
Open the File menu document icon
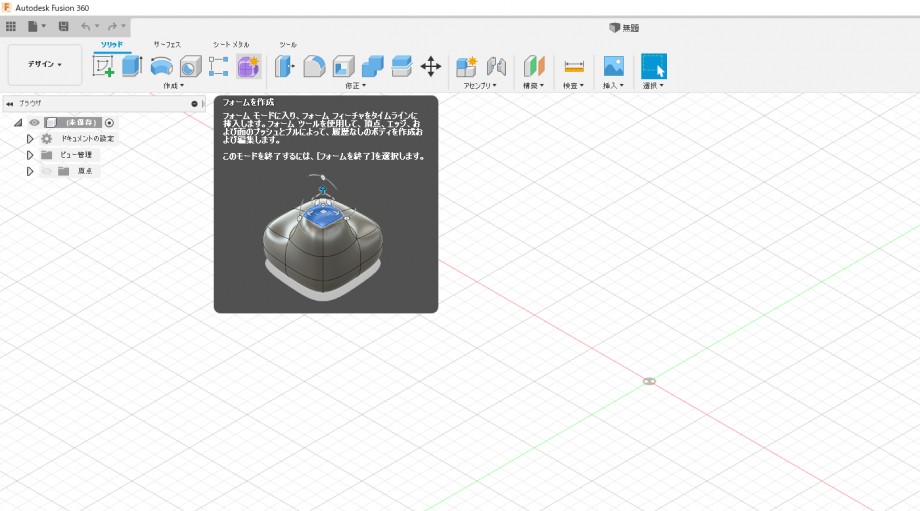33,26
